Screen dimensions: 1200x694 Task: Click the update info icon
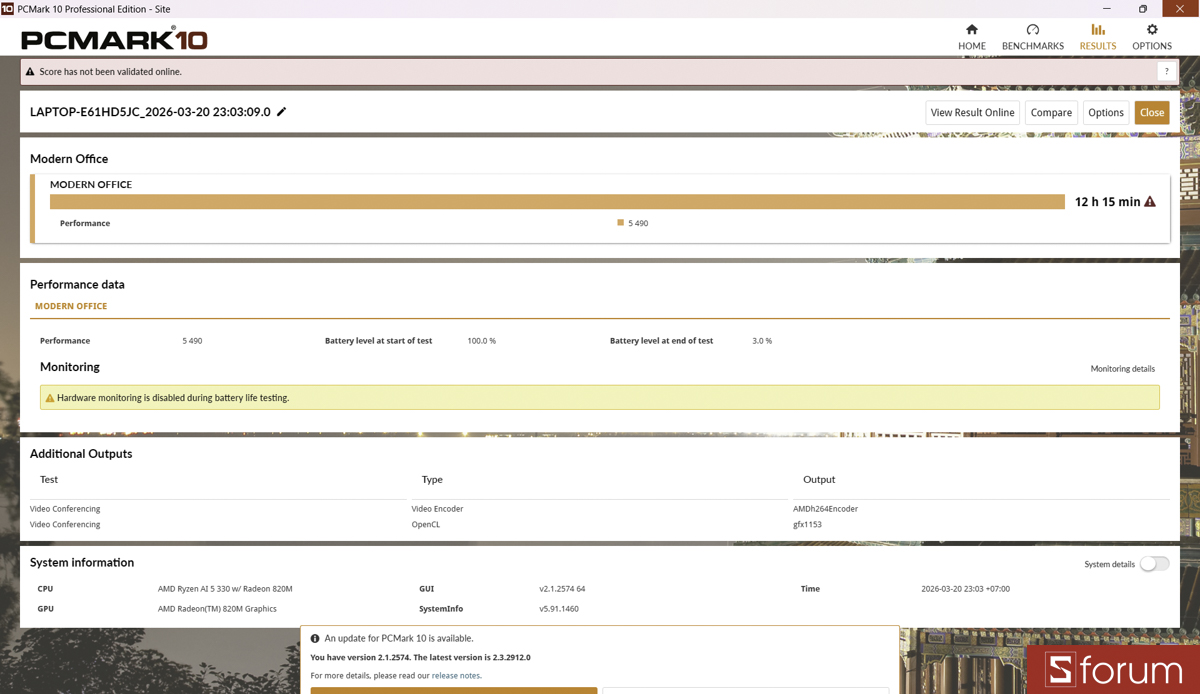click(315, 638)
